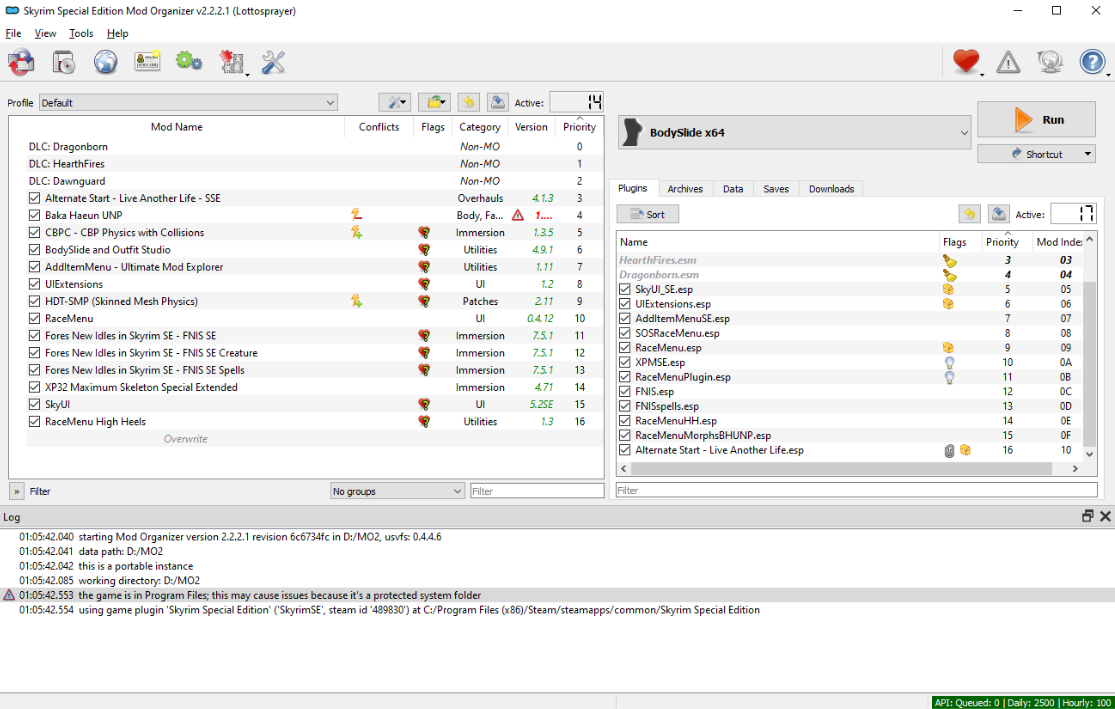Click the Baka Haeun UNP version warning icon
Viewport: 1115px width, 709px height.
[518, 215]
